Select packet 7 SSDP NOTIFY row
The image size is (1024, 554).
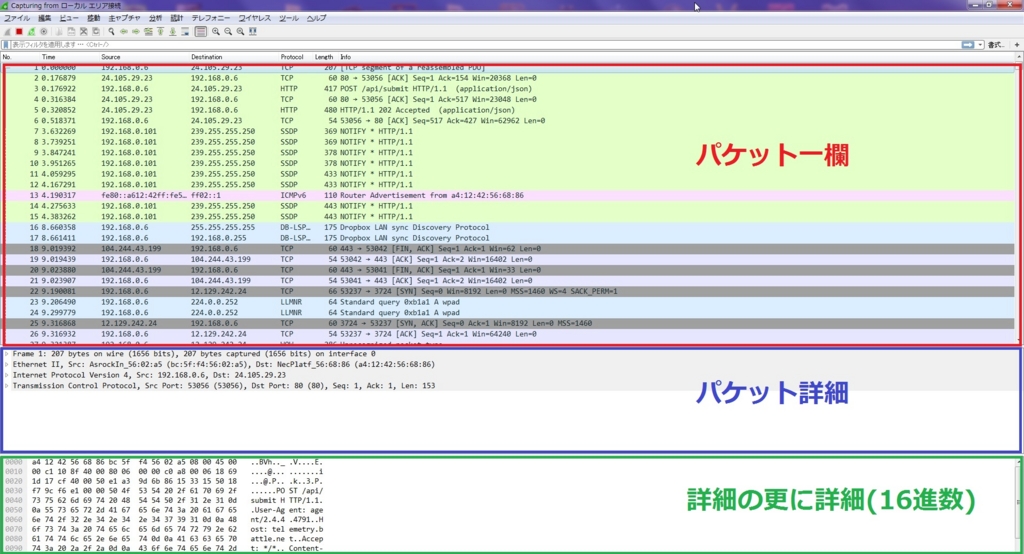pos(509,131)
